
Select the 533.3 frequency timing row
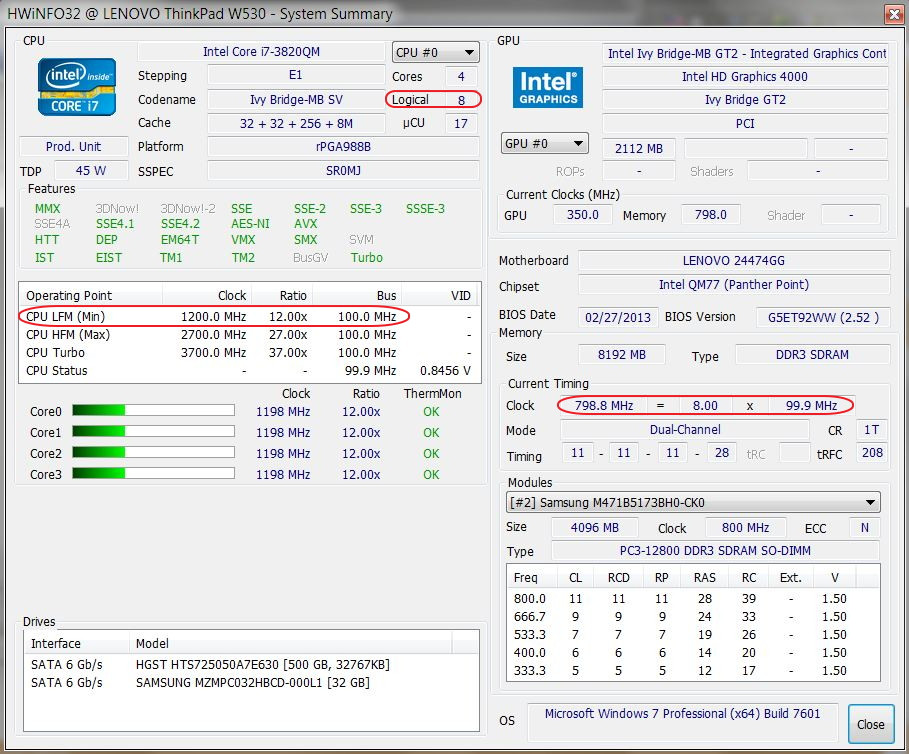[x=693, y=635]
